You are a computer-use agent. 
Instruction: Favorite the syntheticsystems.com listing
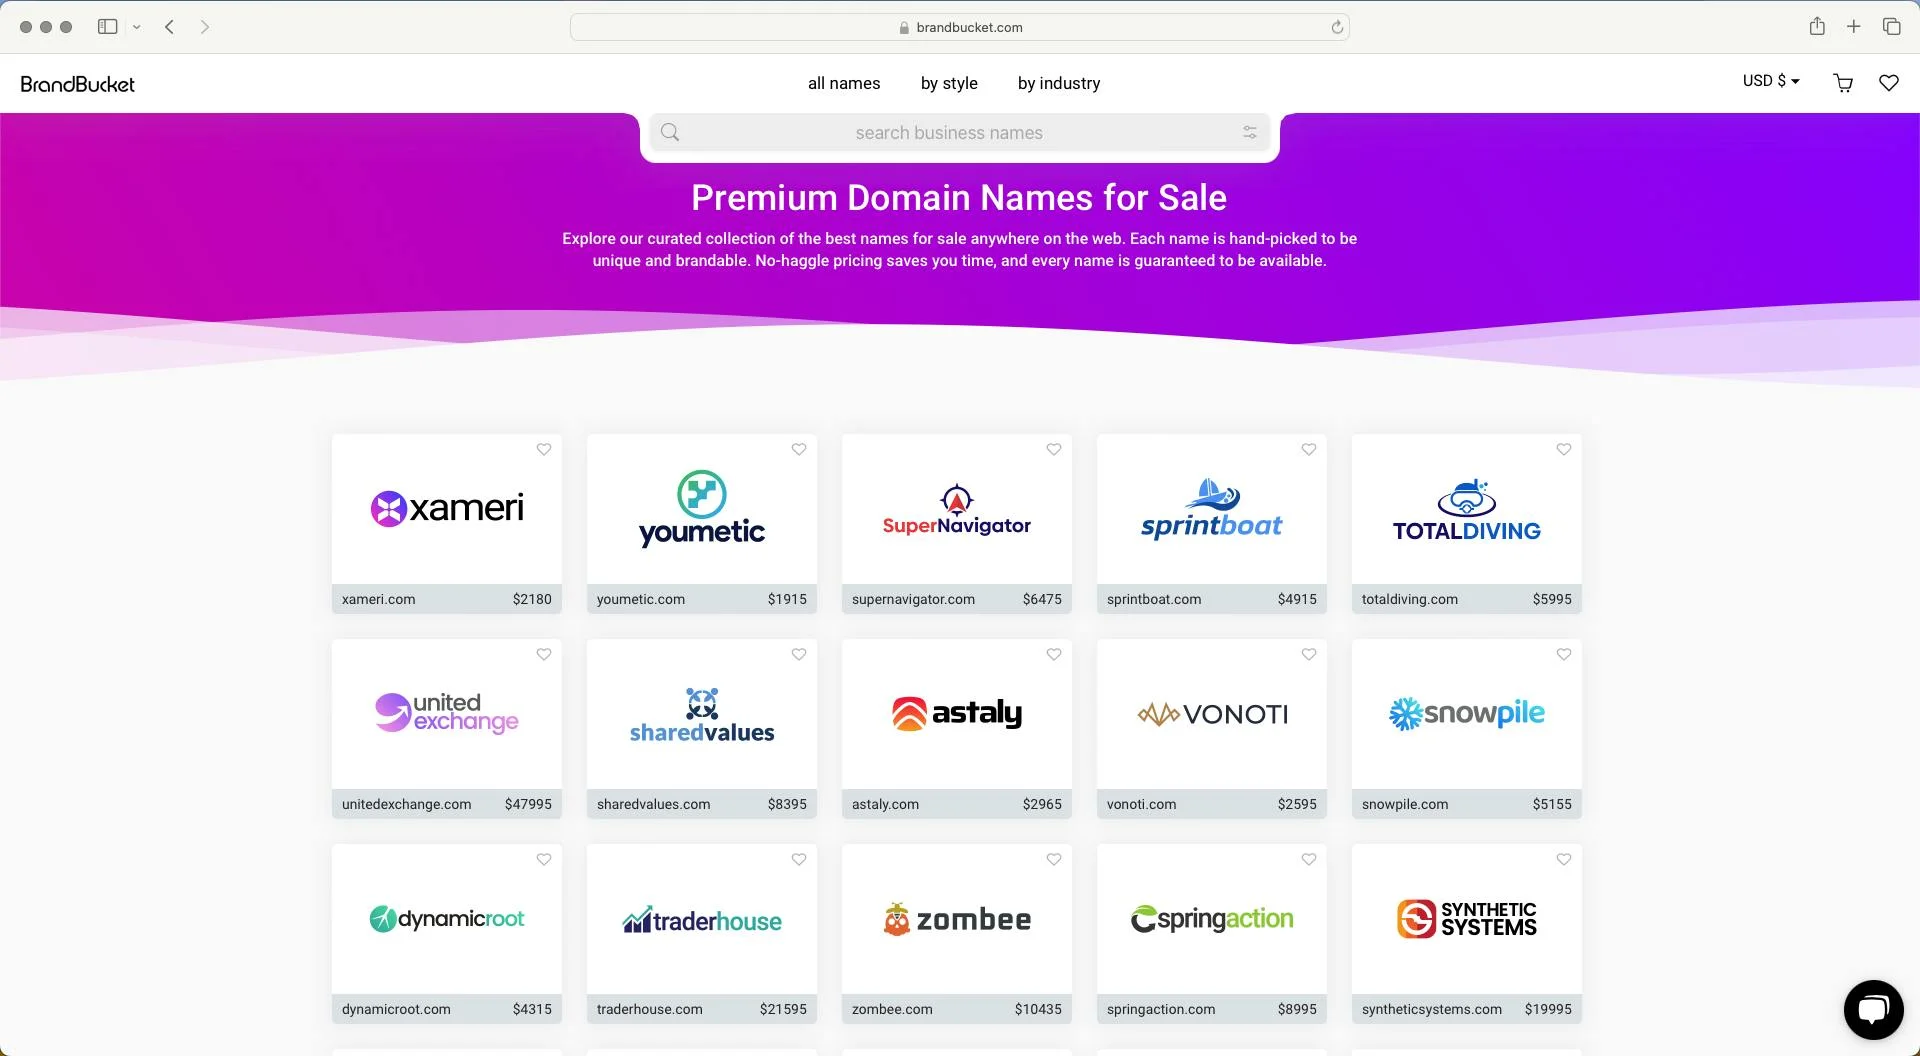coord(1564,859)
